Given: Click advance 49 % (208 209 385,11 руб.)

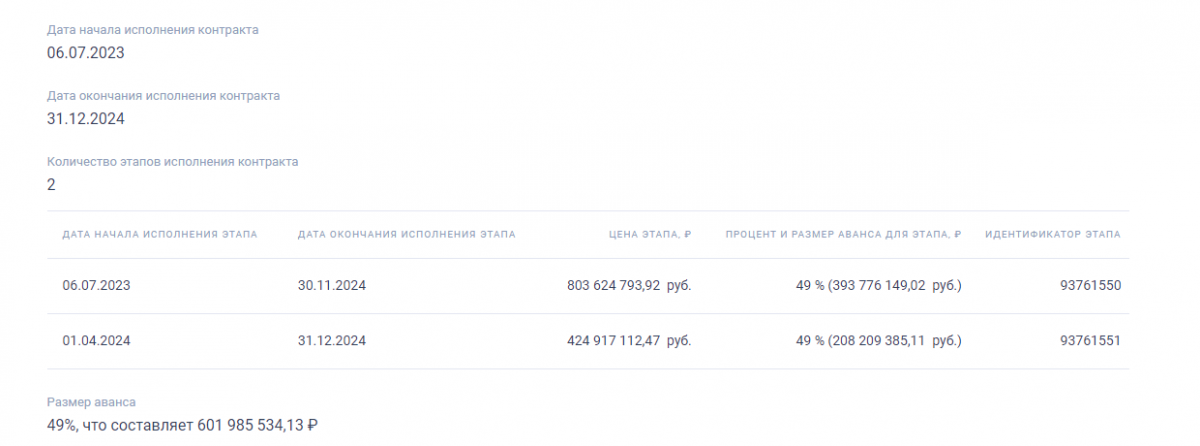Looking at the screenshot, I should [x=879, y=341].
